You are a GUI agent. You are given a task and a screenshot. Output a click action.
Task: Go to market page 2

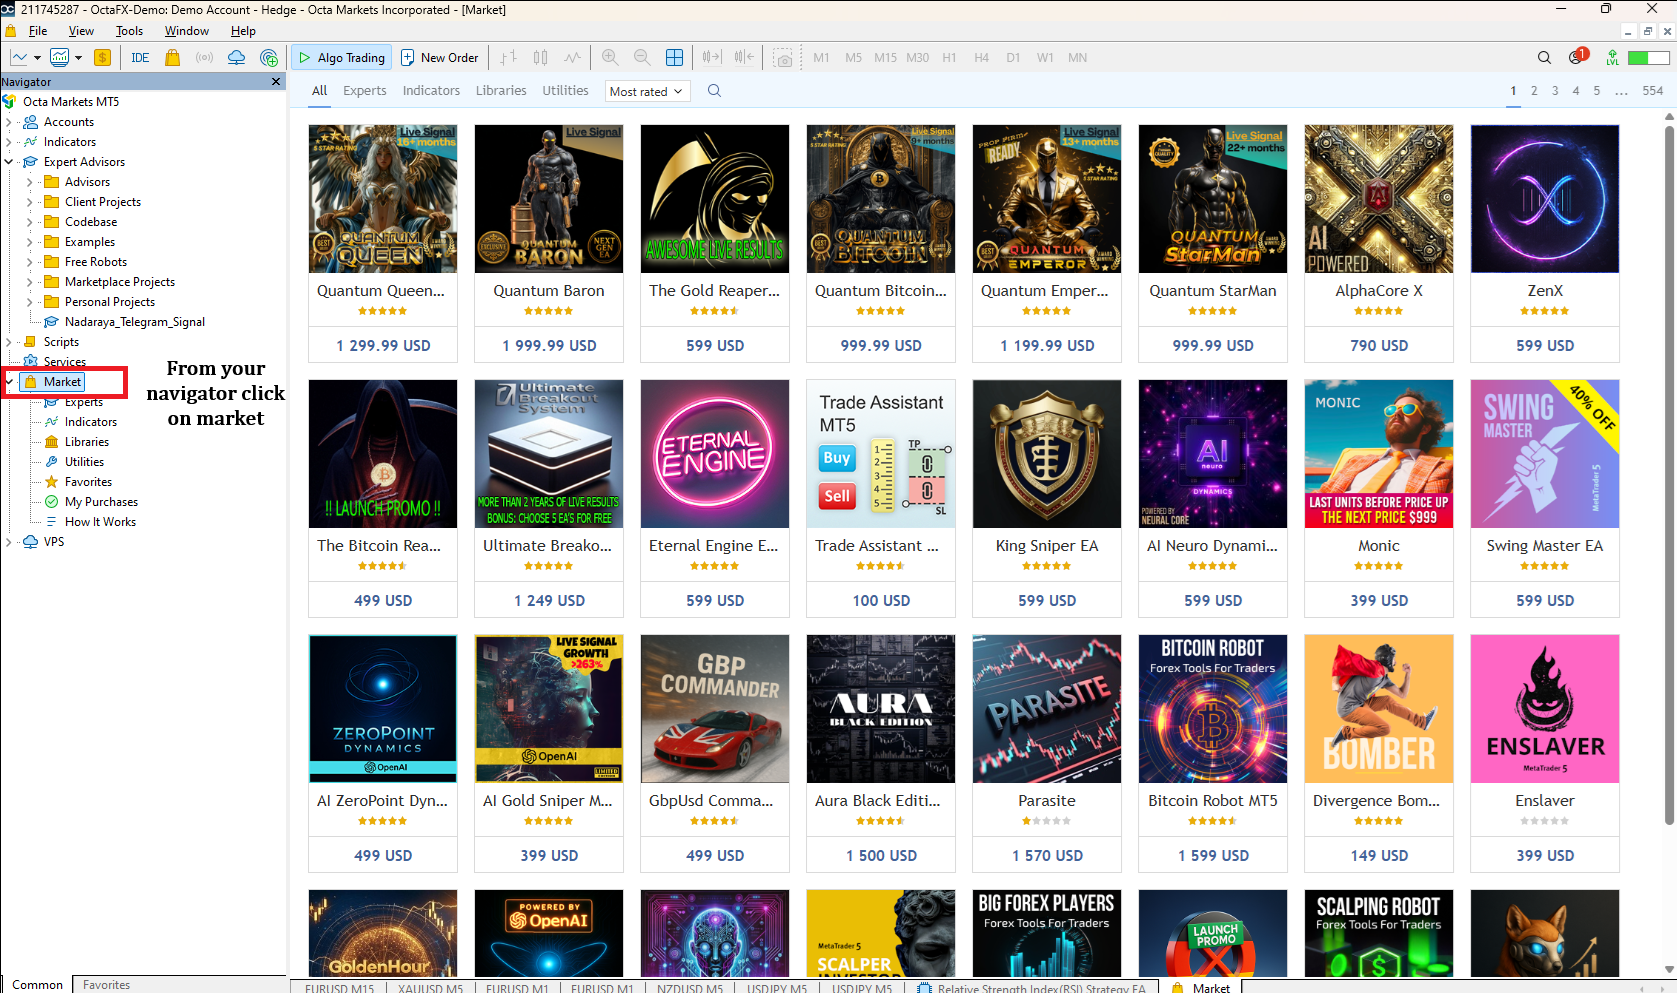1534,91
